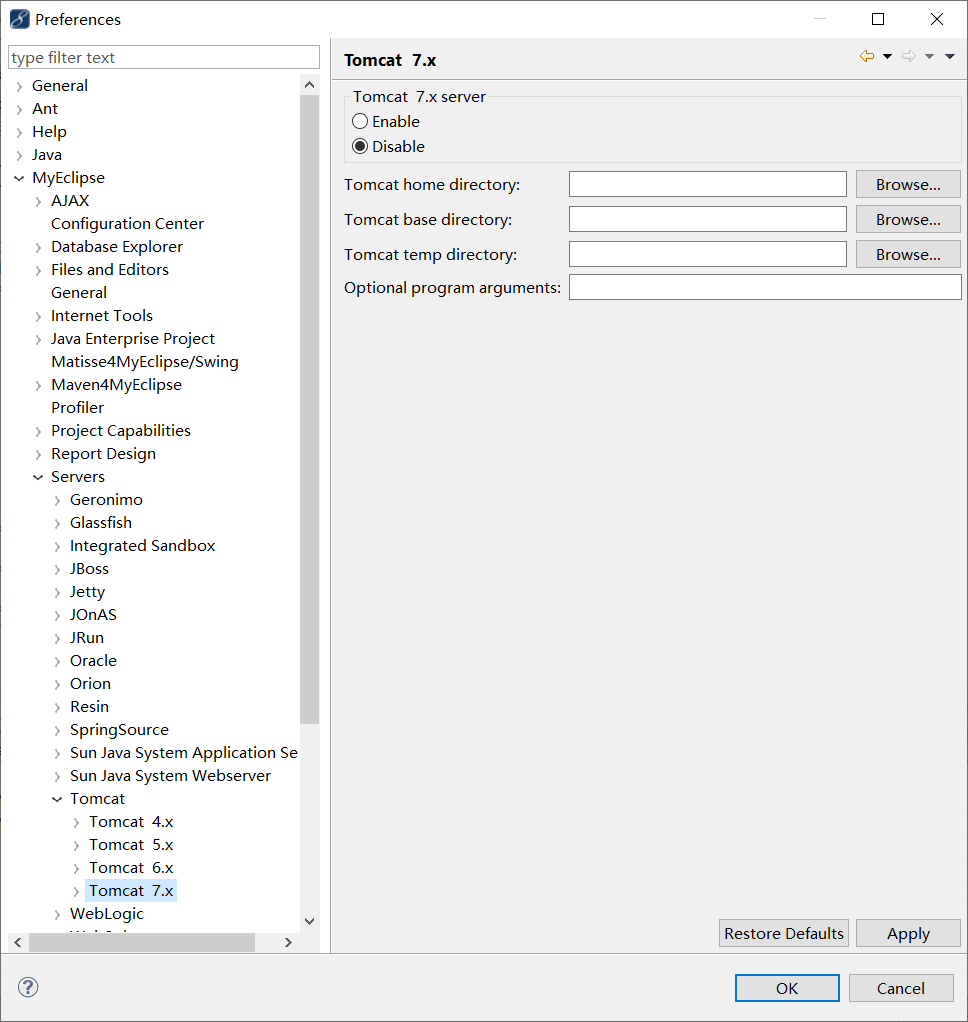Expand the top-level General node

(20, 86)
